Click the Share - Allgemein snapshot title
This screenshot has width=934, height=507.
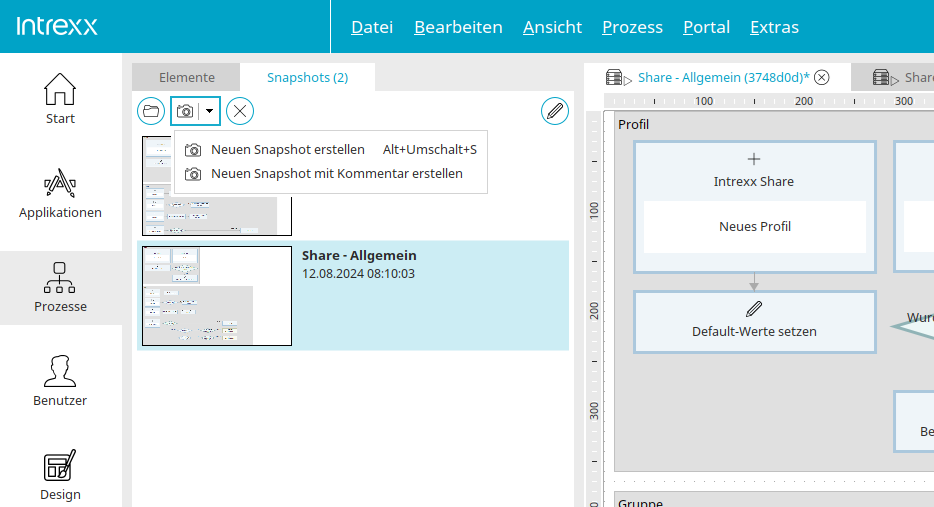359,256
